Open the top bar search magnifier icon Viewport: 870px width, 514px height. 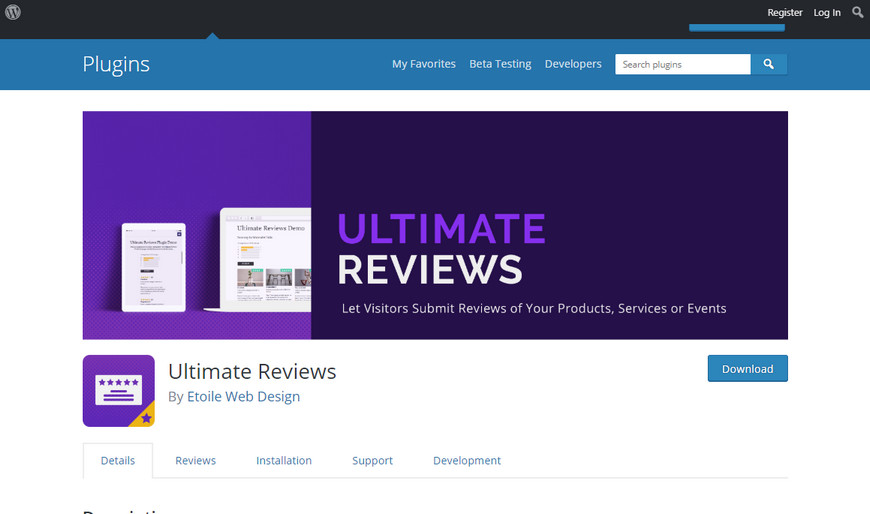[x=857, y=12]
